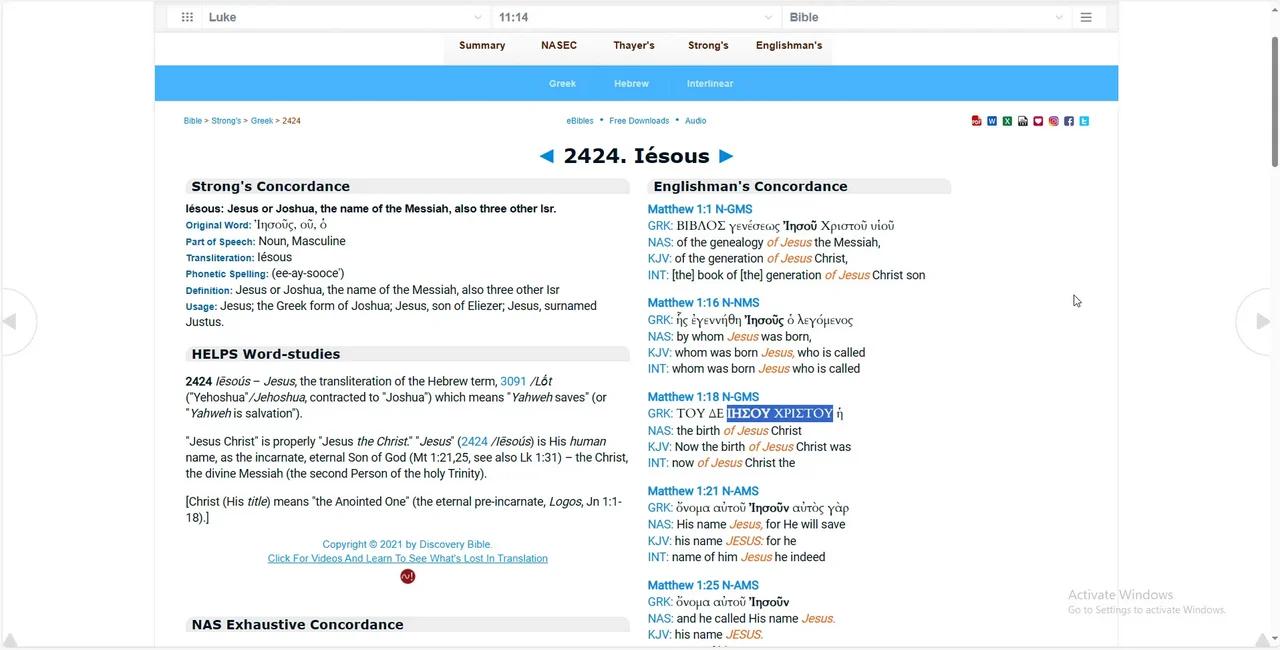Click the Excel spreadsheet icon

pos(1007,121)
